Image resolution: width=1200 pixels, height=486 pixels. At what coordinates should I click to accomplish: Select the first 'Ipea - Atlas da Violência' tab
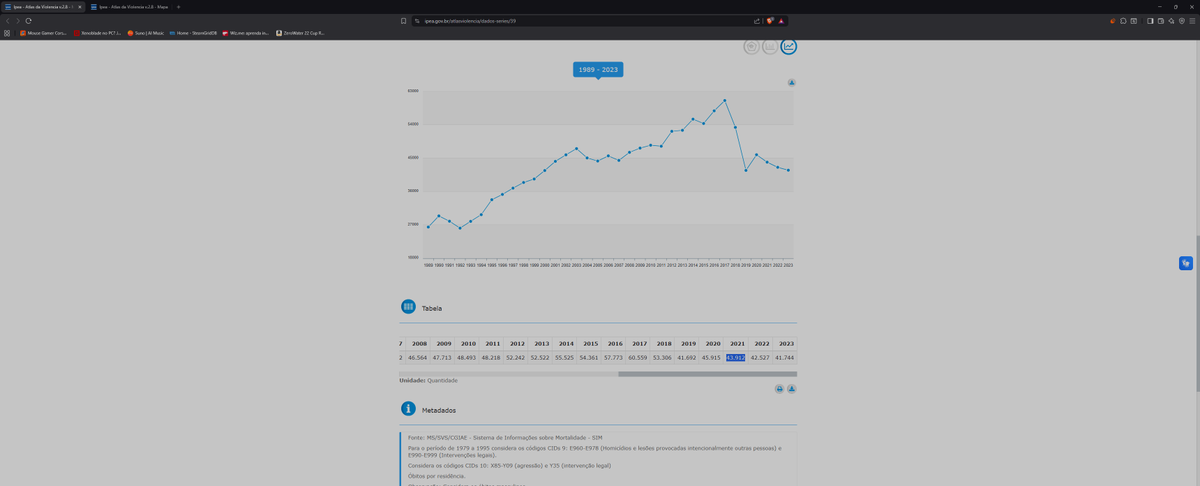click(44, 7)
